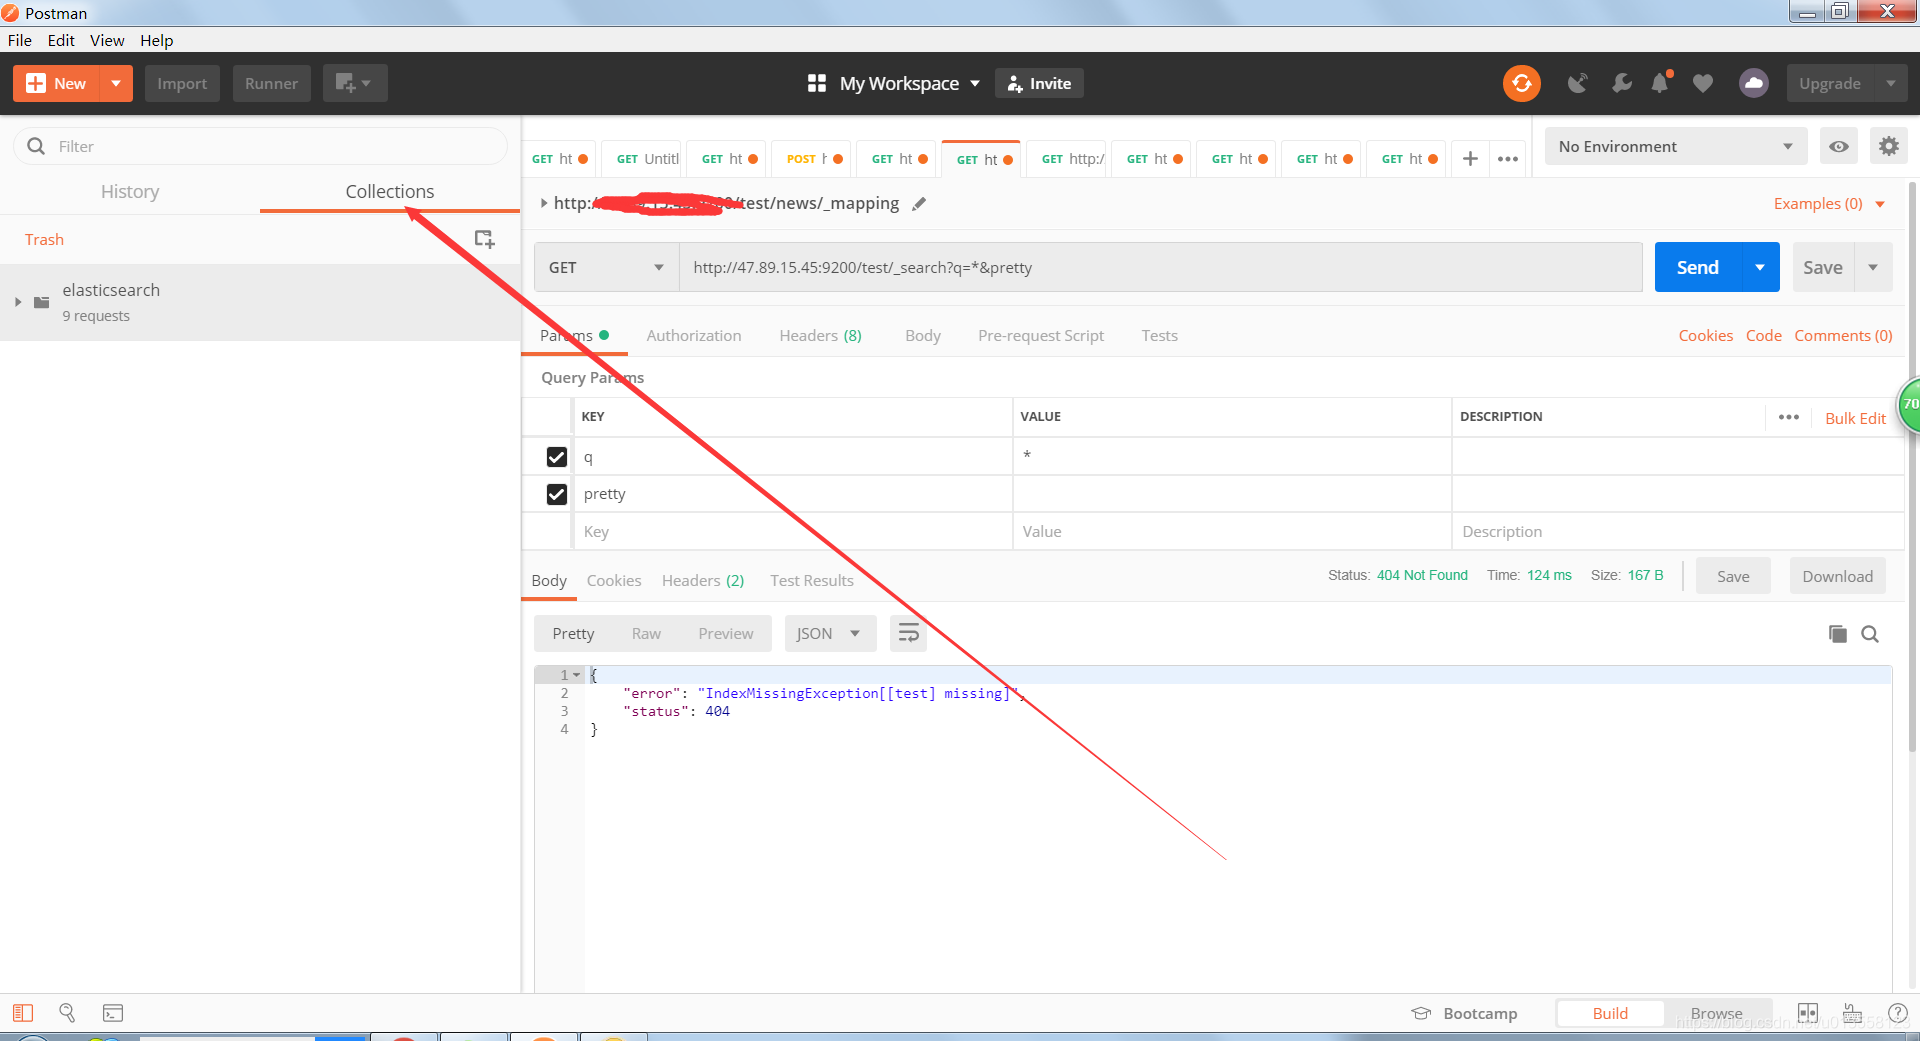Create a new collection with plus-folder icon

click(x=484, y=239)
